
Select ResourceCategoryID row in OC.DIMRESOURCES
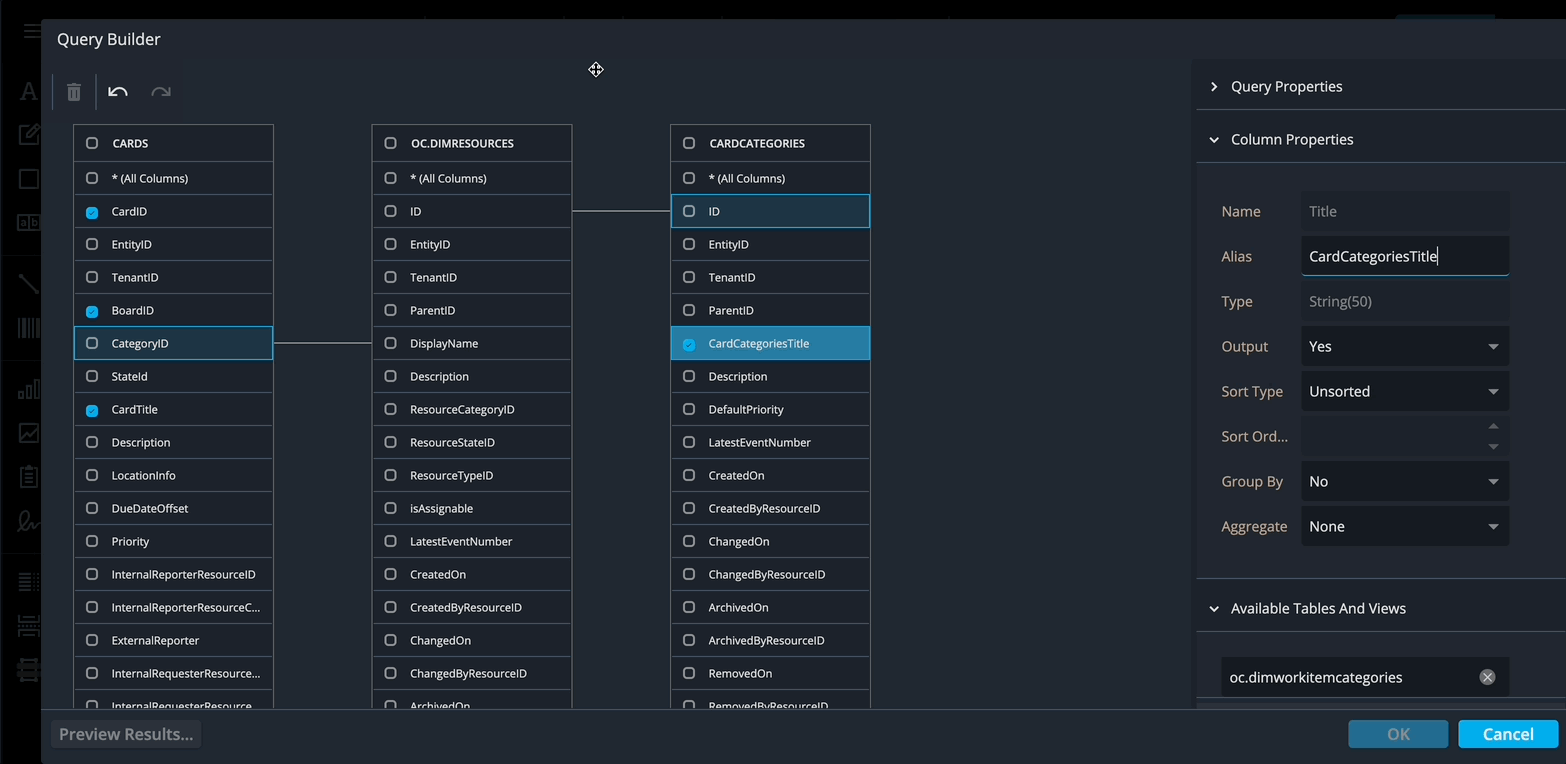click(x=472, y=409)
